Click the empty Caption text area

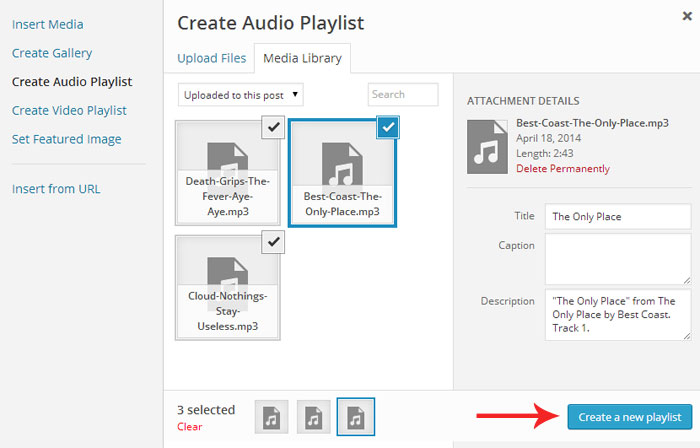618,259
